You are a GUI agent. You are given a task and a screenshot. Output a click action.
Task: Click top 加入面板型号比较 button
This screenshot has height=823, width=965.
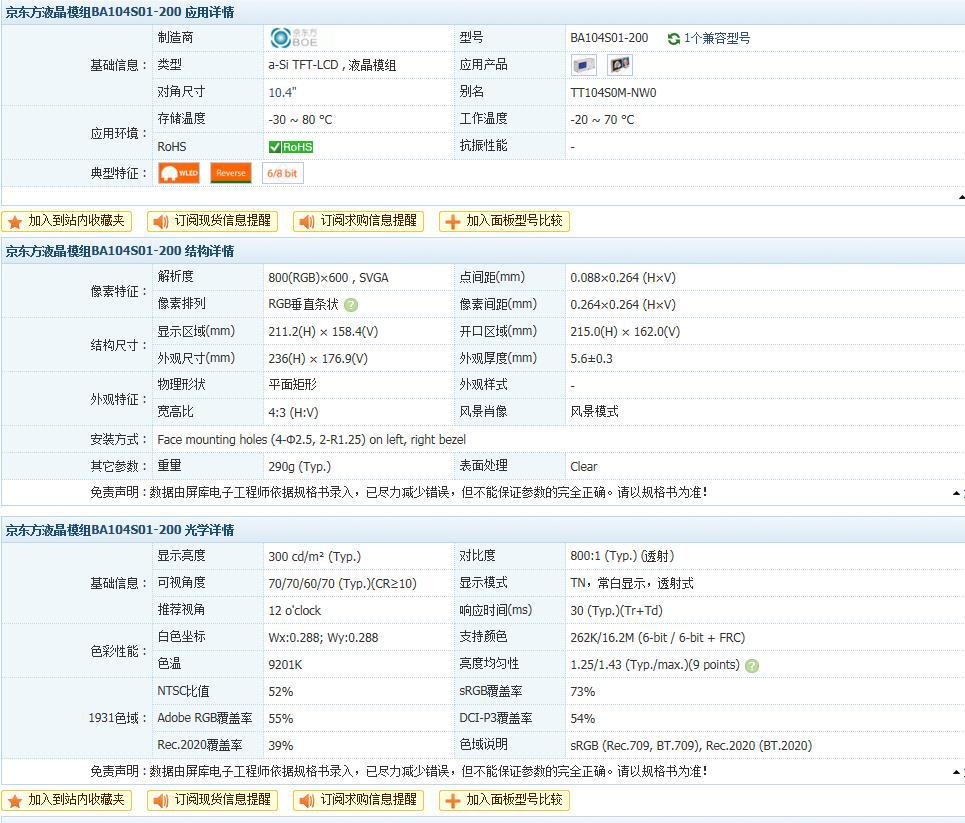coord(505,221)
